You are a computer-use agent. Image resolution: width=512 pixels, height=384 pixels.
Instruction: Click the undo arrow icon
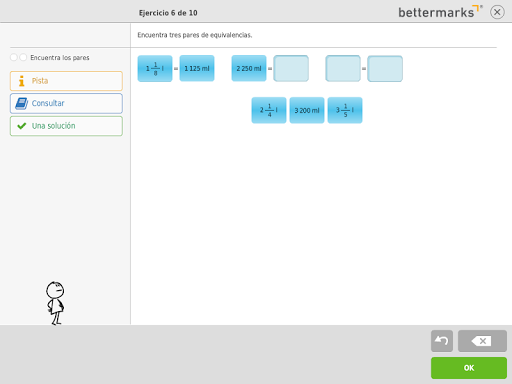tap(442, 341)
